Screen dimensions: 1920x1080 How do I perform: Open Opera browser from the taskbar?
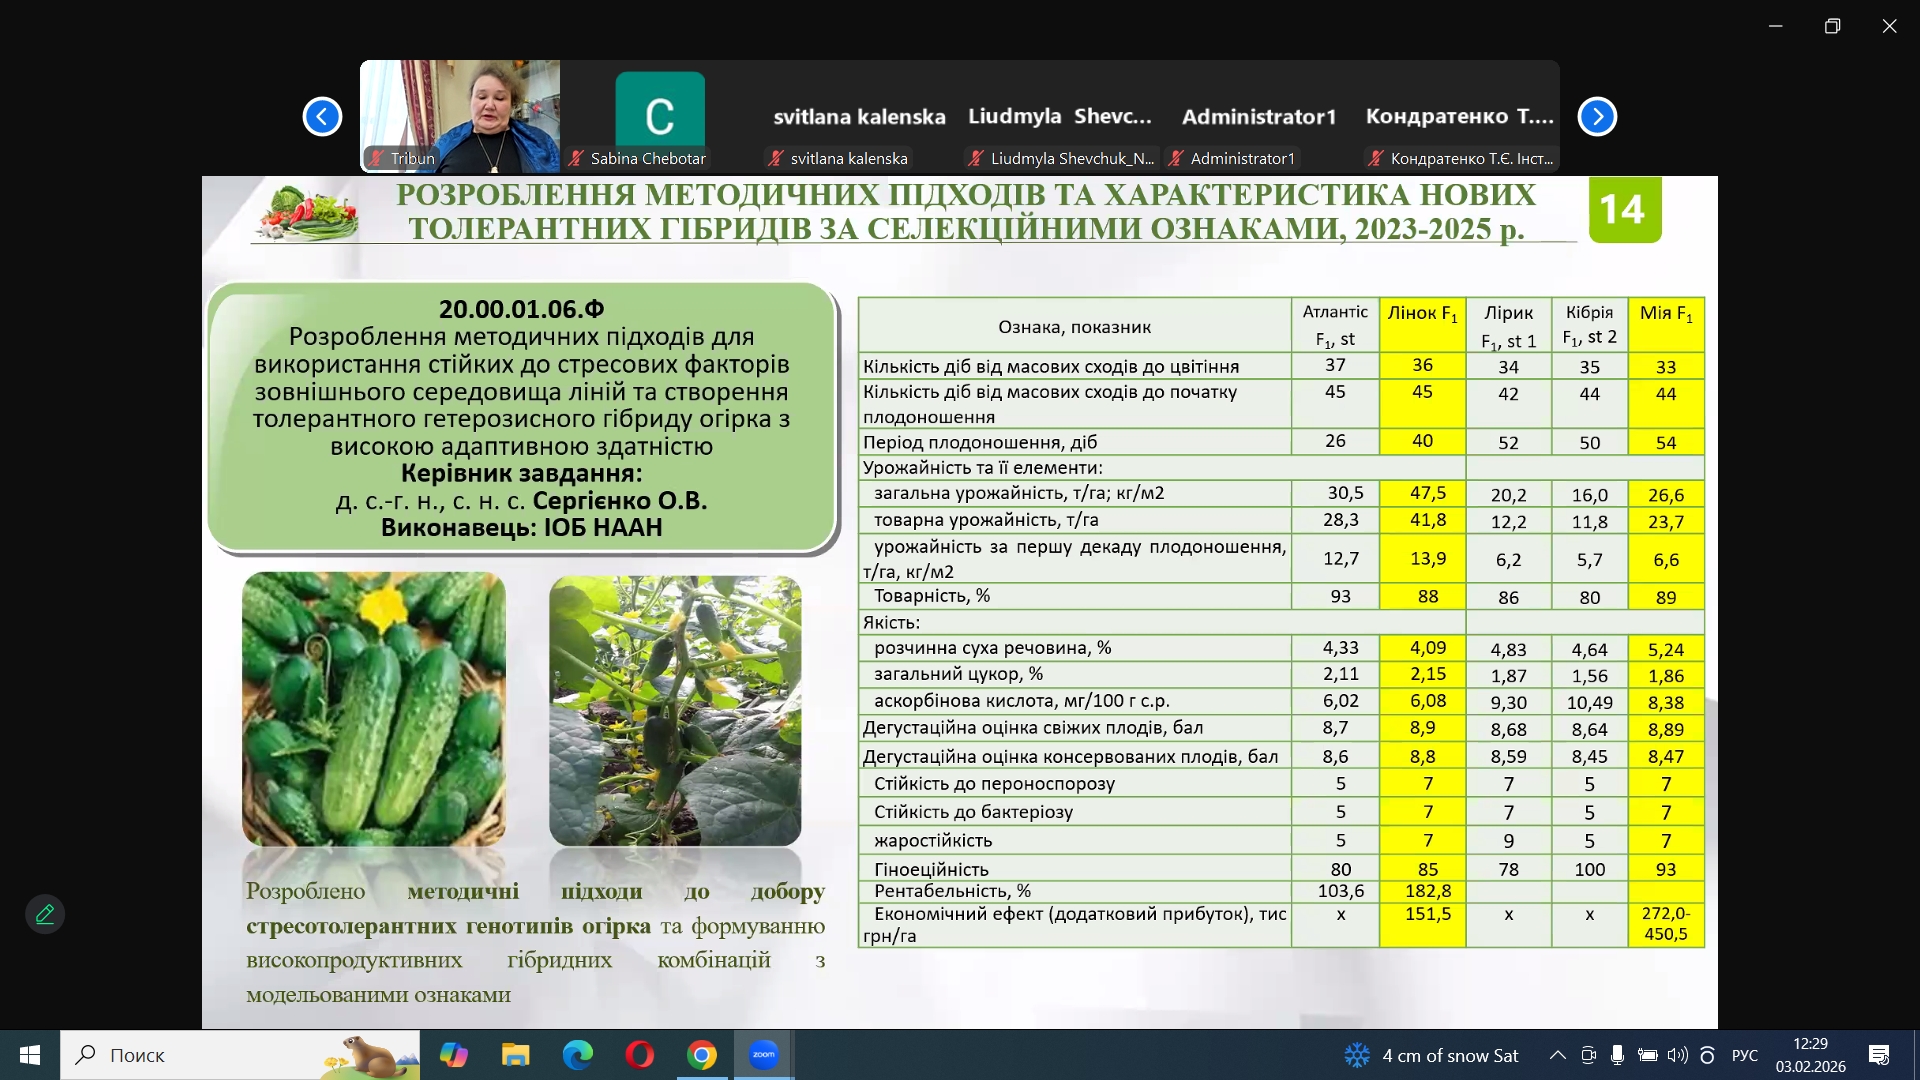(640, 1055)
